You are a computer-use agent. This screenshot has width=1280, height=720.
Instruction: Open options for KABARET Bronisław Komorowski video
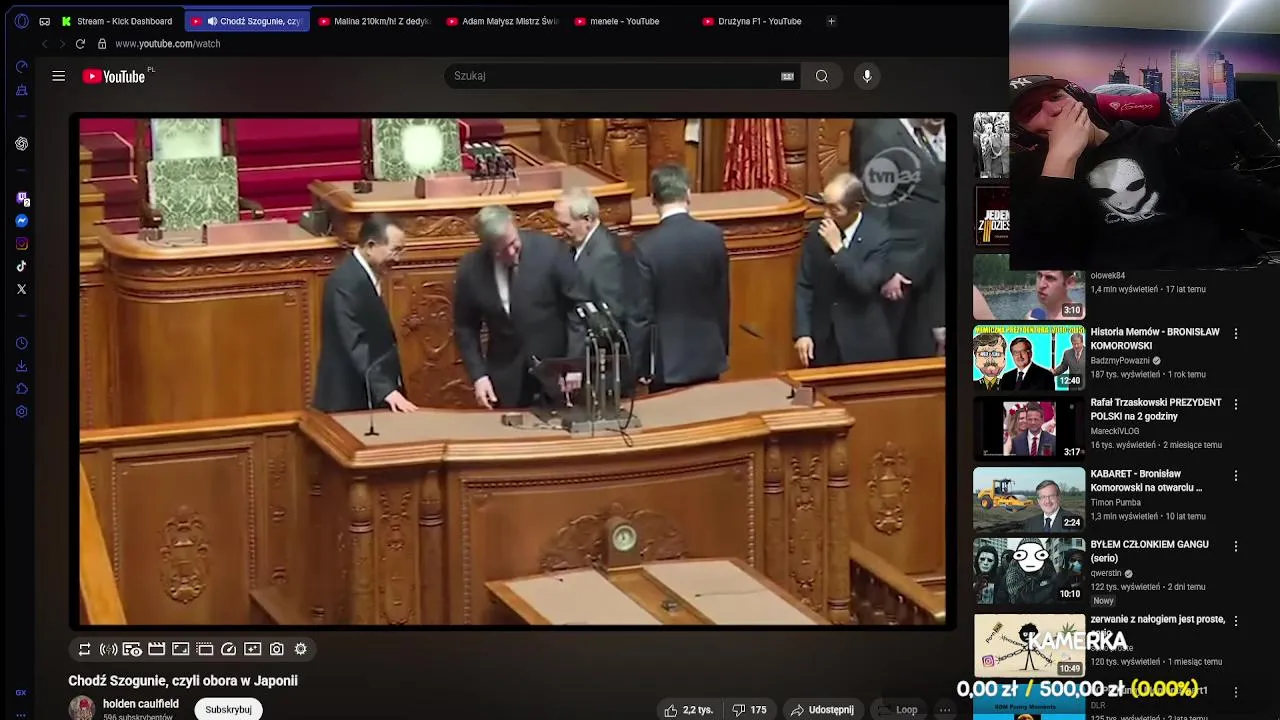(x=1236, y=476)
